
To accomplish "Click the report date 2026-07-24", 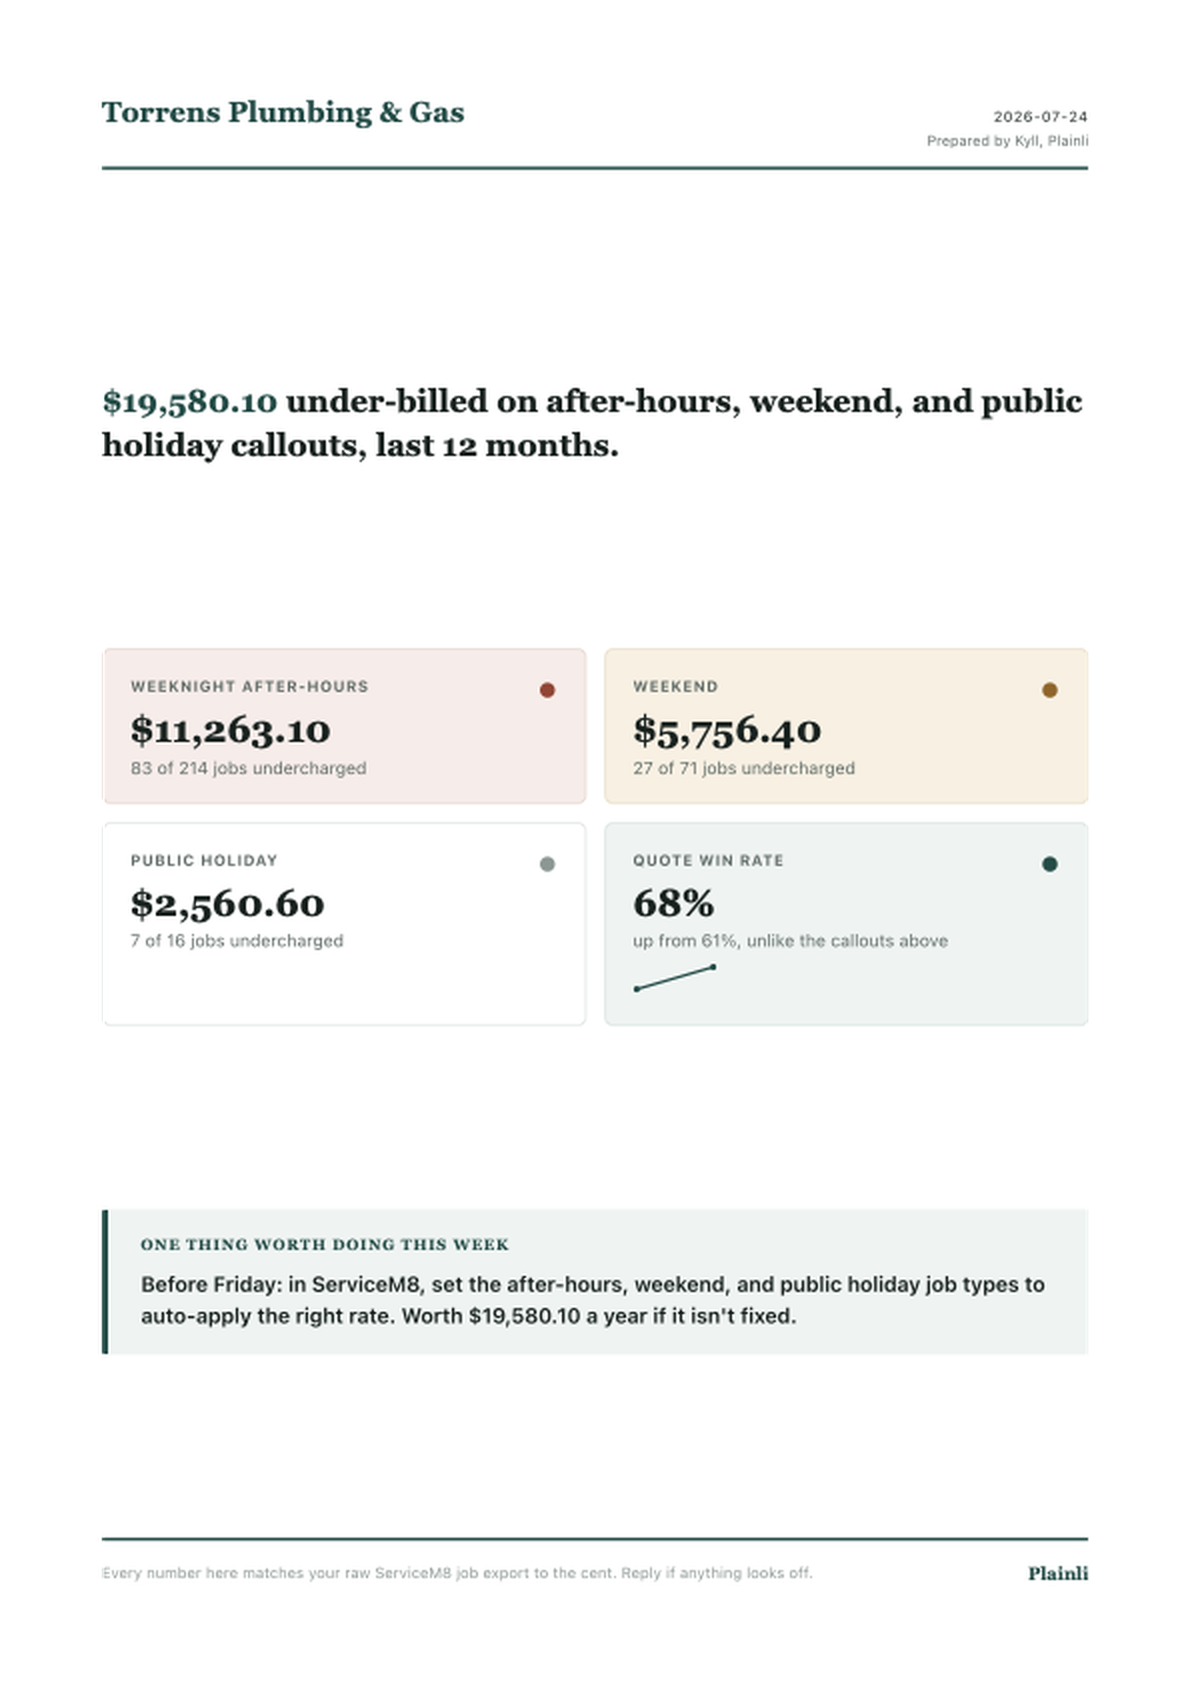I will [x=1040, y=117].
